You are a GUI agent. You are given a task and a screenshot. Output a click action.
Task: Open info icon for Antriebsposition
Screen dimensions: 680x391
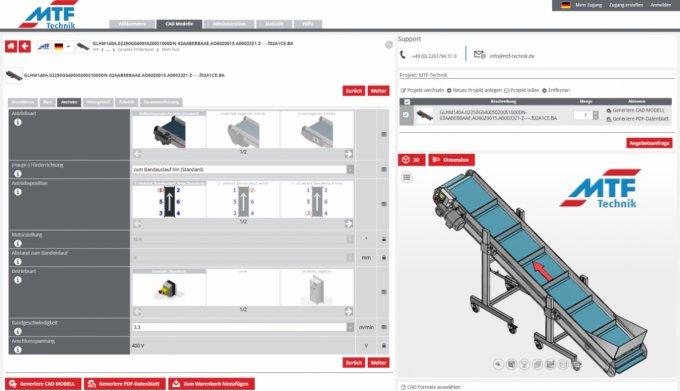click(18, 192)
